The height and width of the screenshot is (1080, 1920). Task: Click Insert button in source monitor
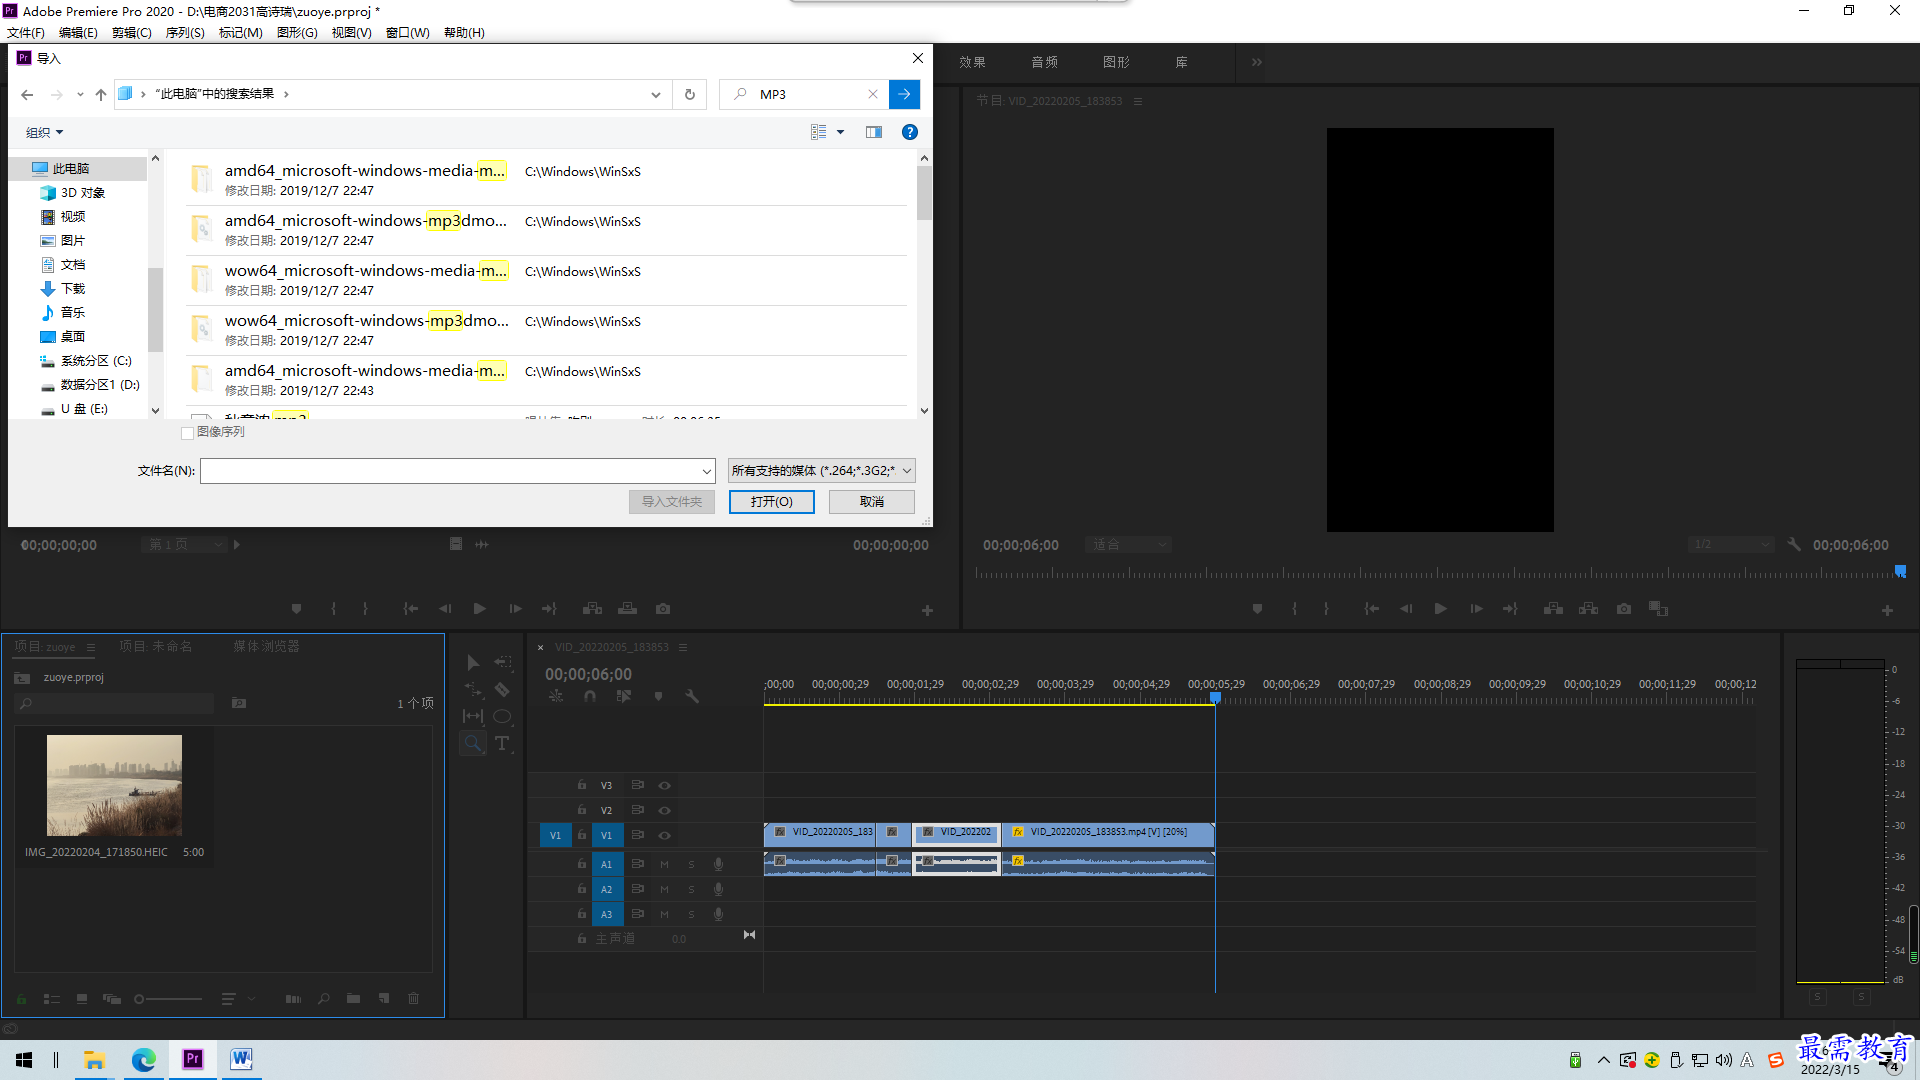coord(593,609)
